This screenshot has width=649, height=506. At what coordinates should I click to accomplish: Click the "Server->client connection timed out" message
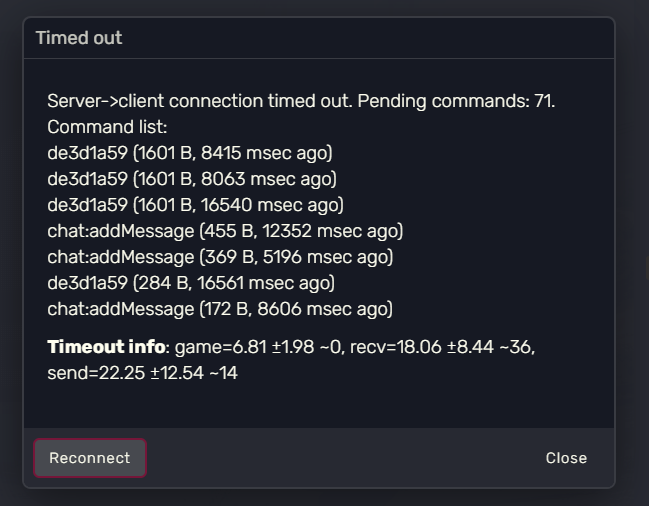[200, 101]
